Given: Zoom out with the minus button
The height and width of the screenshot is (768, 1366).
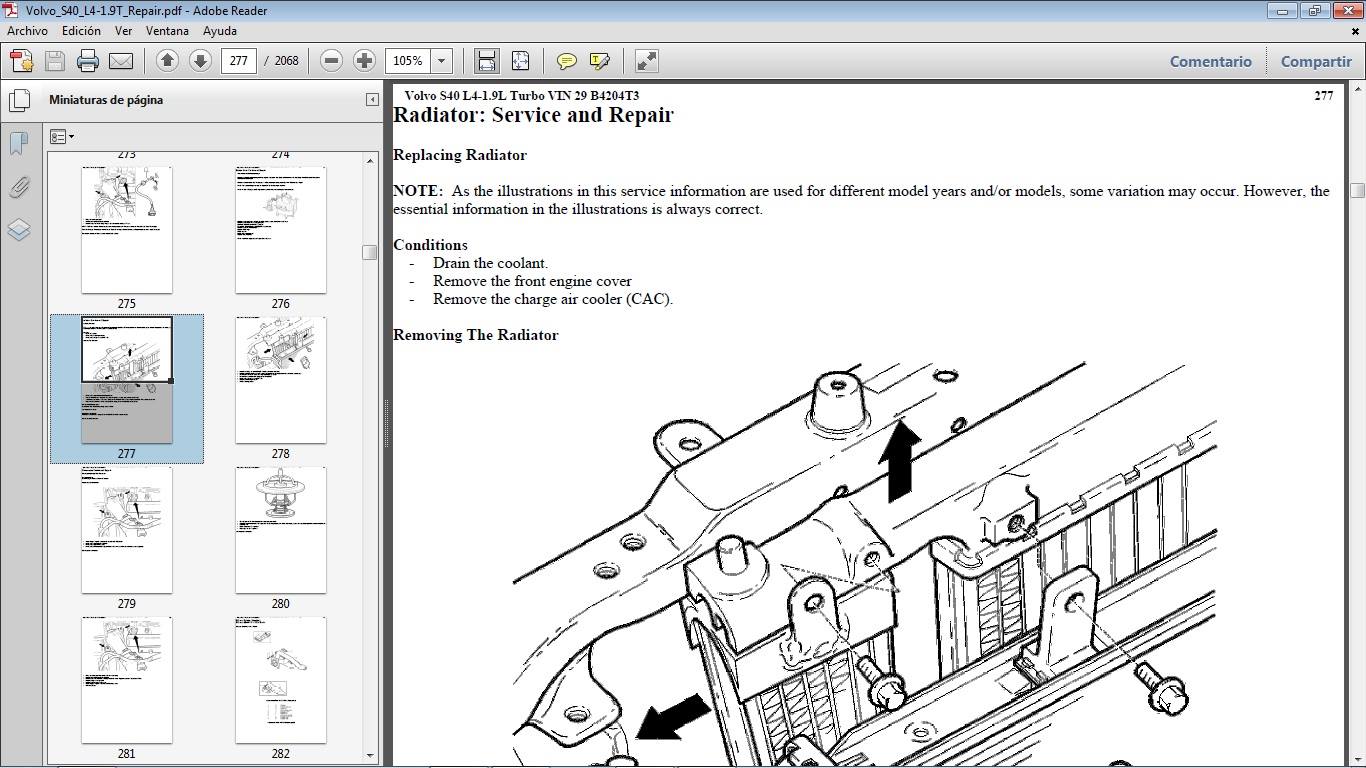Looking at the screenshot, I should point(331,61).
